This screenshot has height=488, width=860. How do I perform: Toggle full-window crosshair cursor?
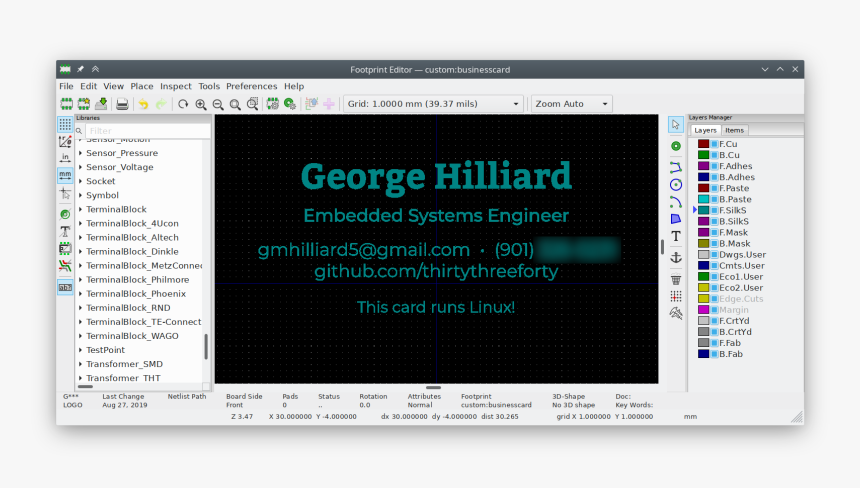[x=65, y=194]
